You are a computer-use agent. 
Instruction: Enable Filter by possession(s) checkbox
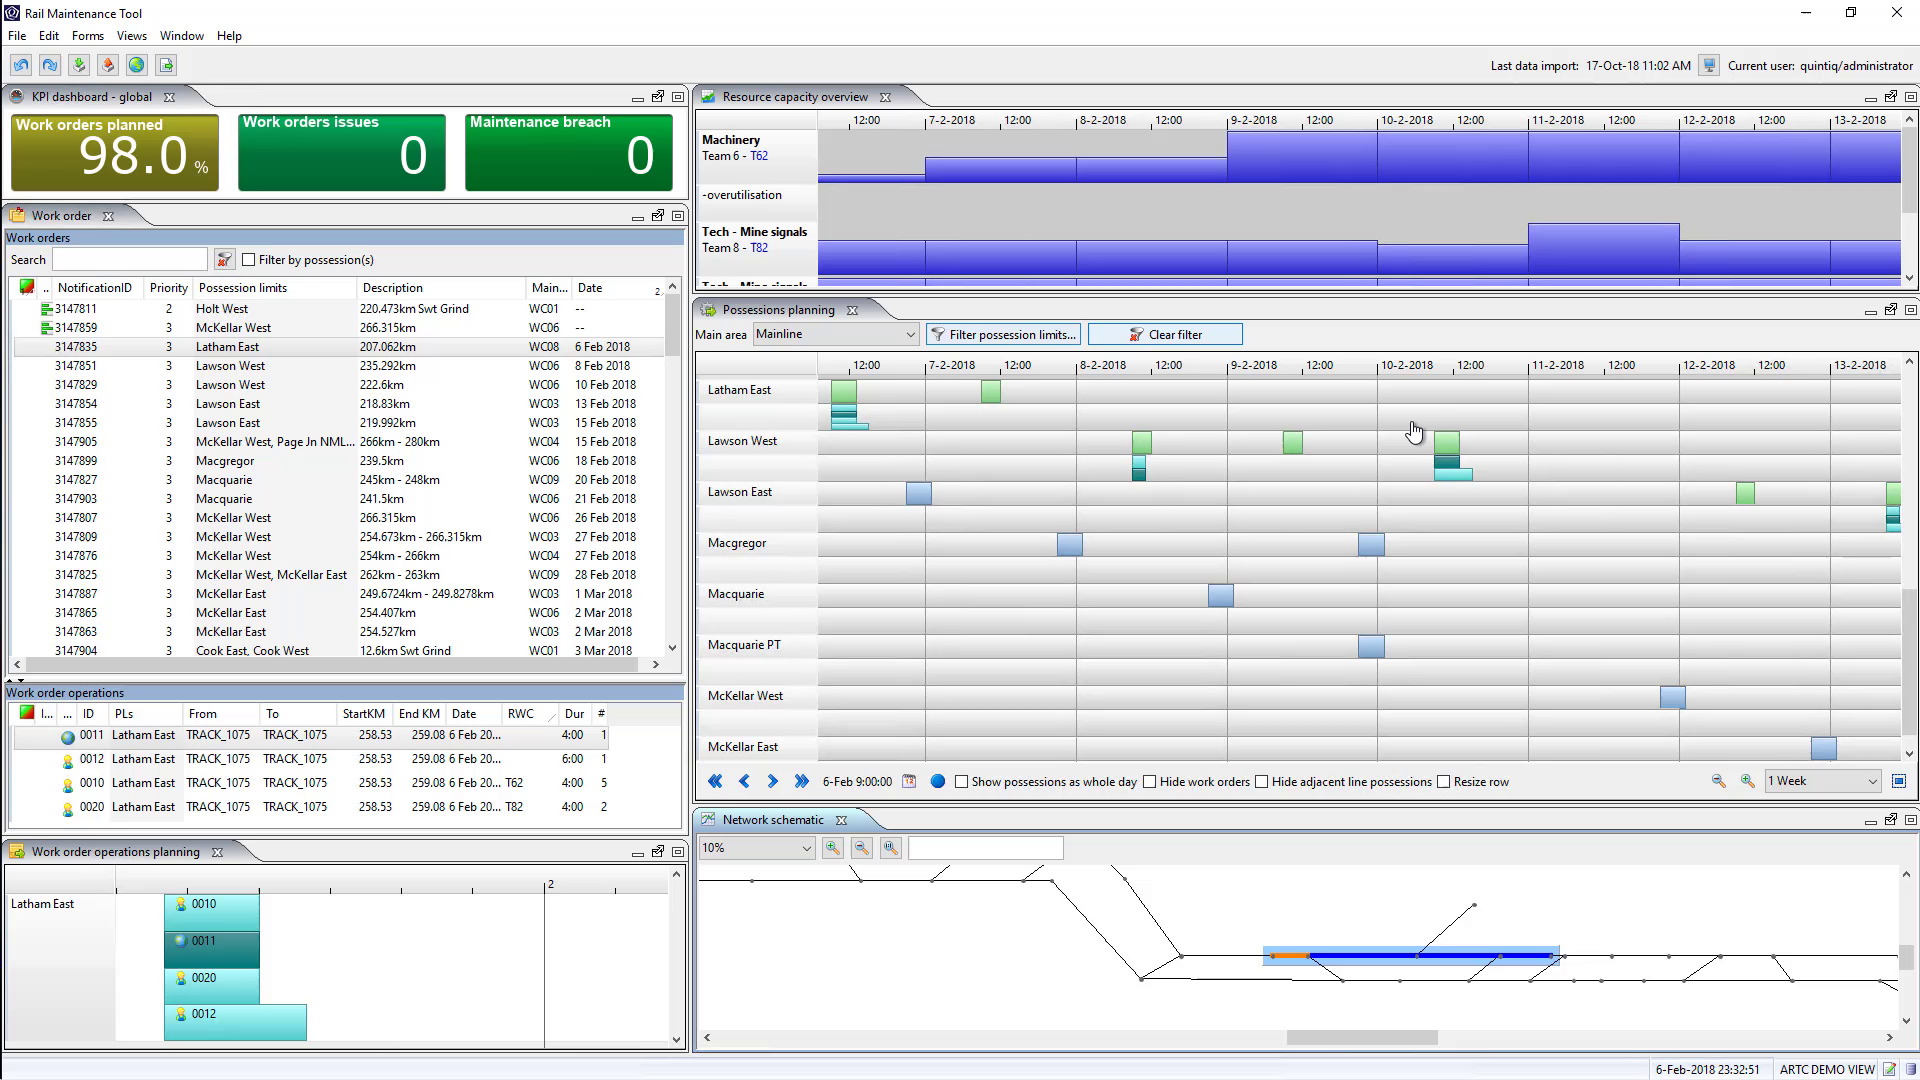249,260
